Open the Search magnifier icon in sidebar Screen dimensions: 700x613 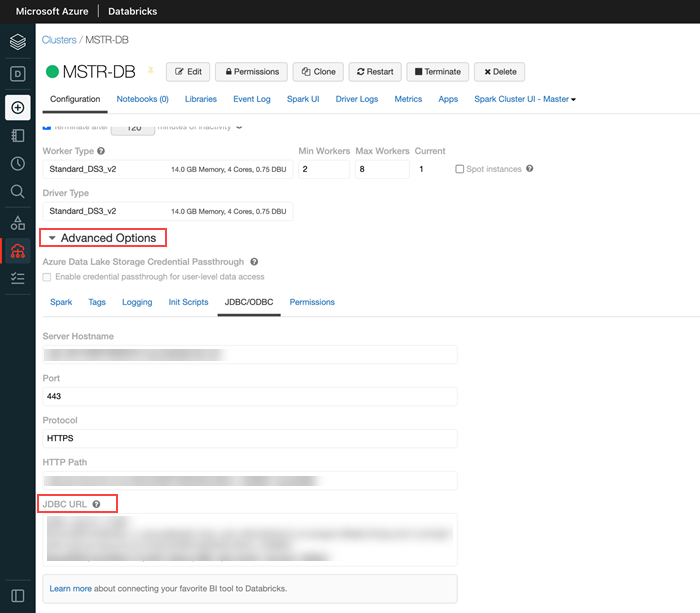[x=17, y=192]
